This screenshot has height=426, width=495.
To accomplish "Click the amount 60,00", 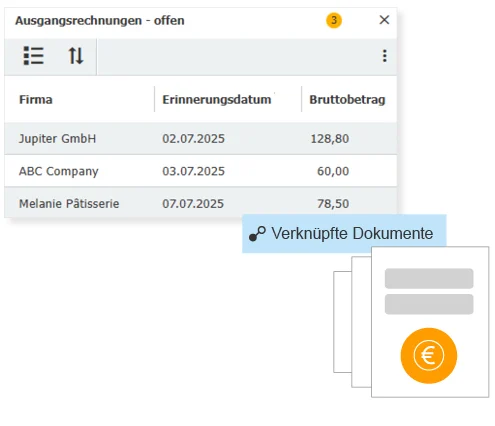I will [333, 171].
